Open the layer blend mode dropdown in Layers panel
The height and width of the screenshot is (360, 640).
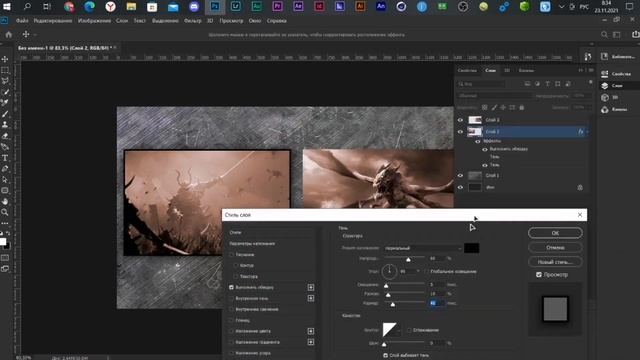click(x=494, y=96)
